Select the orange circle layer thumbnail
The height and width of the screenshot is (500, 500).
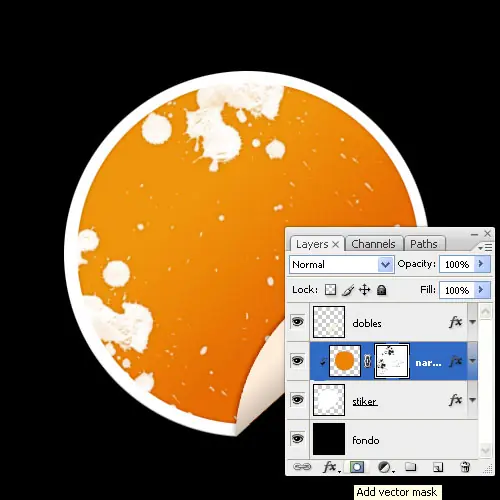coord(345,361)
